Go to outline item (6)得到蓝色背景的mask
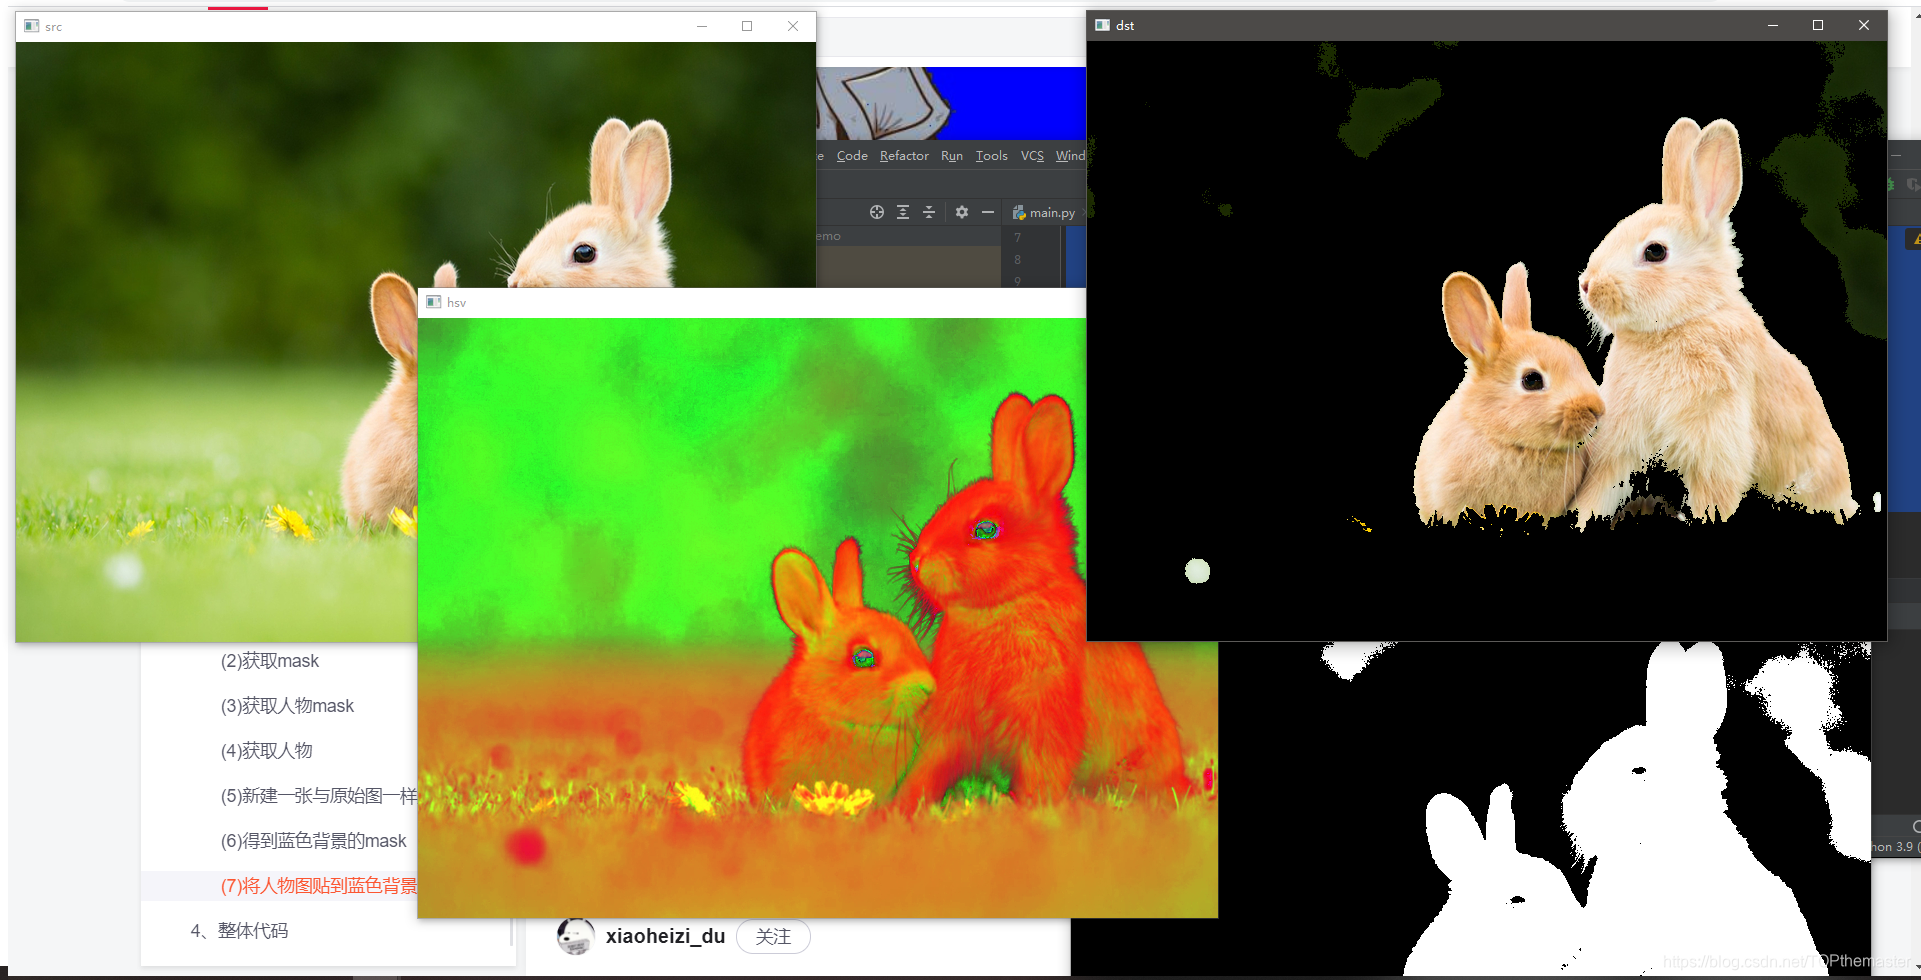The width and height of the screenshot is (1921, 980). coord(313,841)
